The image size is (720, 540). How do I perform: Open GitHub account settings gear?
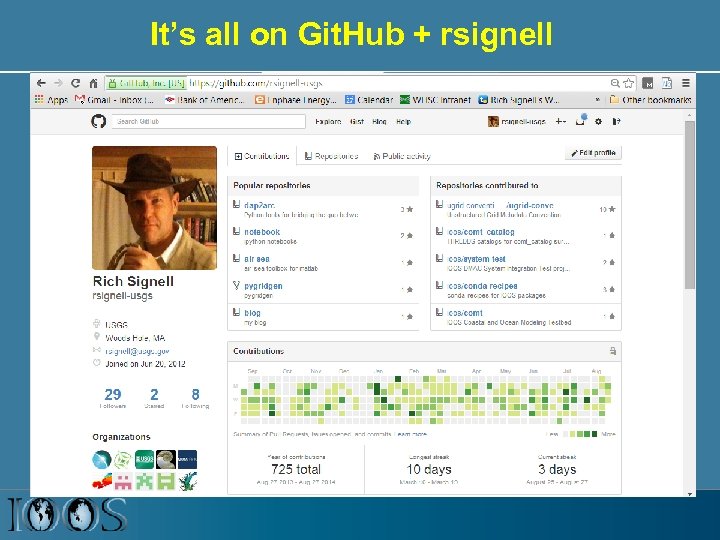click(598, 122)
